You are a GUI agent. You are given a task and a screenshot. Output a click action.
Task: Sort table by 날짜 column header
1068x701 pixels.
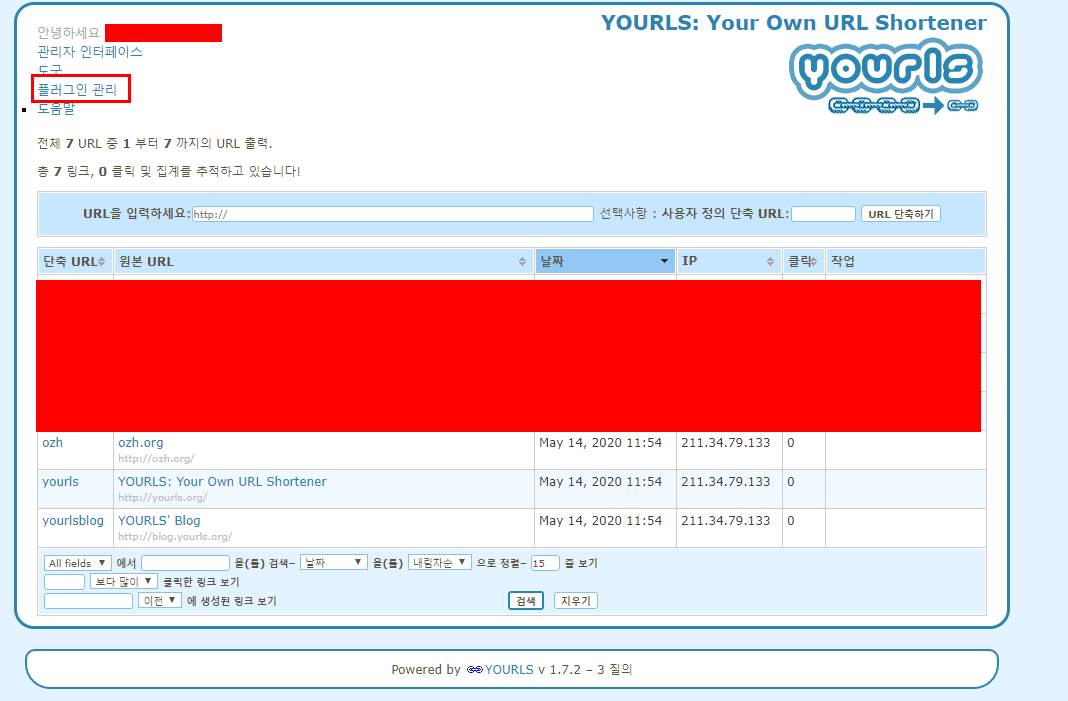click(606, 262)
